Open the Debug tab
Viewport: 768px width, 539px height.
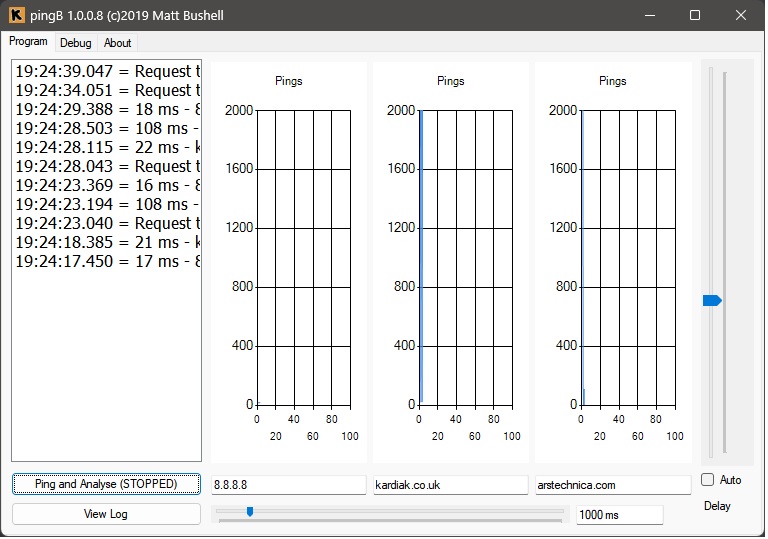75,43
